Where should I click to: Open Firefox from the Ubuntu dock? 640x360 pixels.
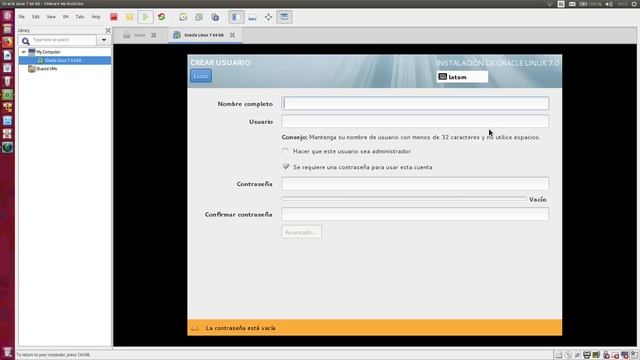7,42
